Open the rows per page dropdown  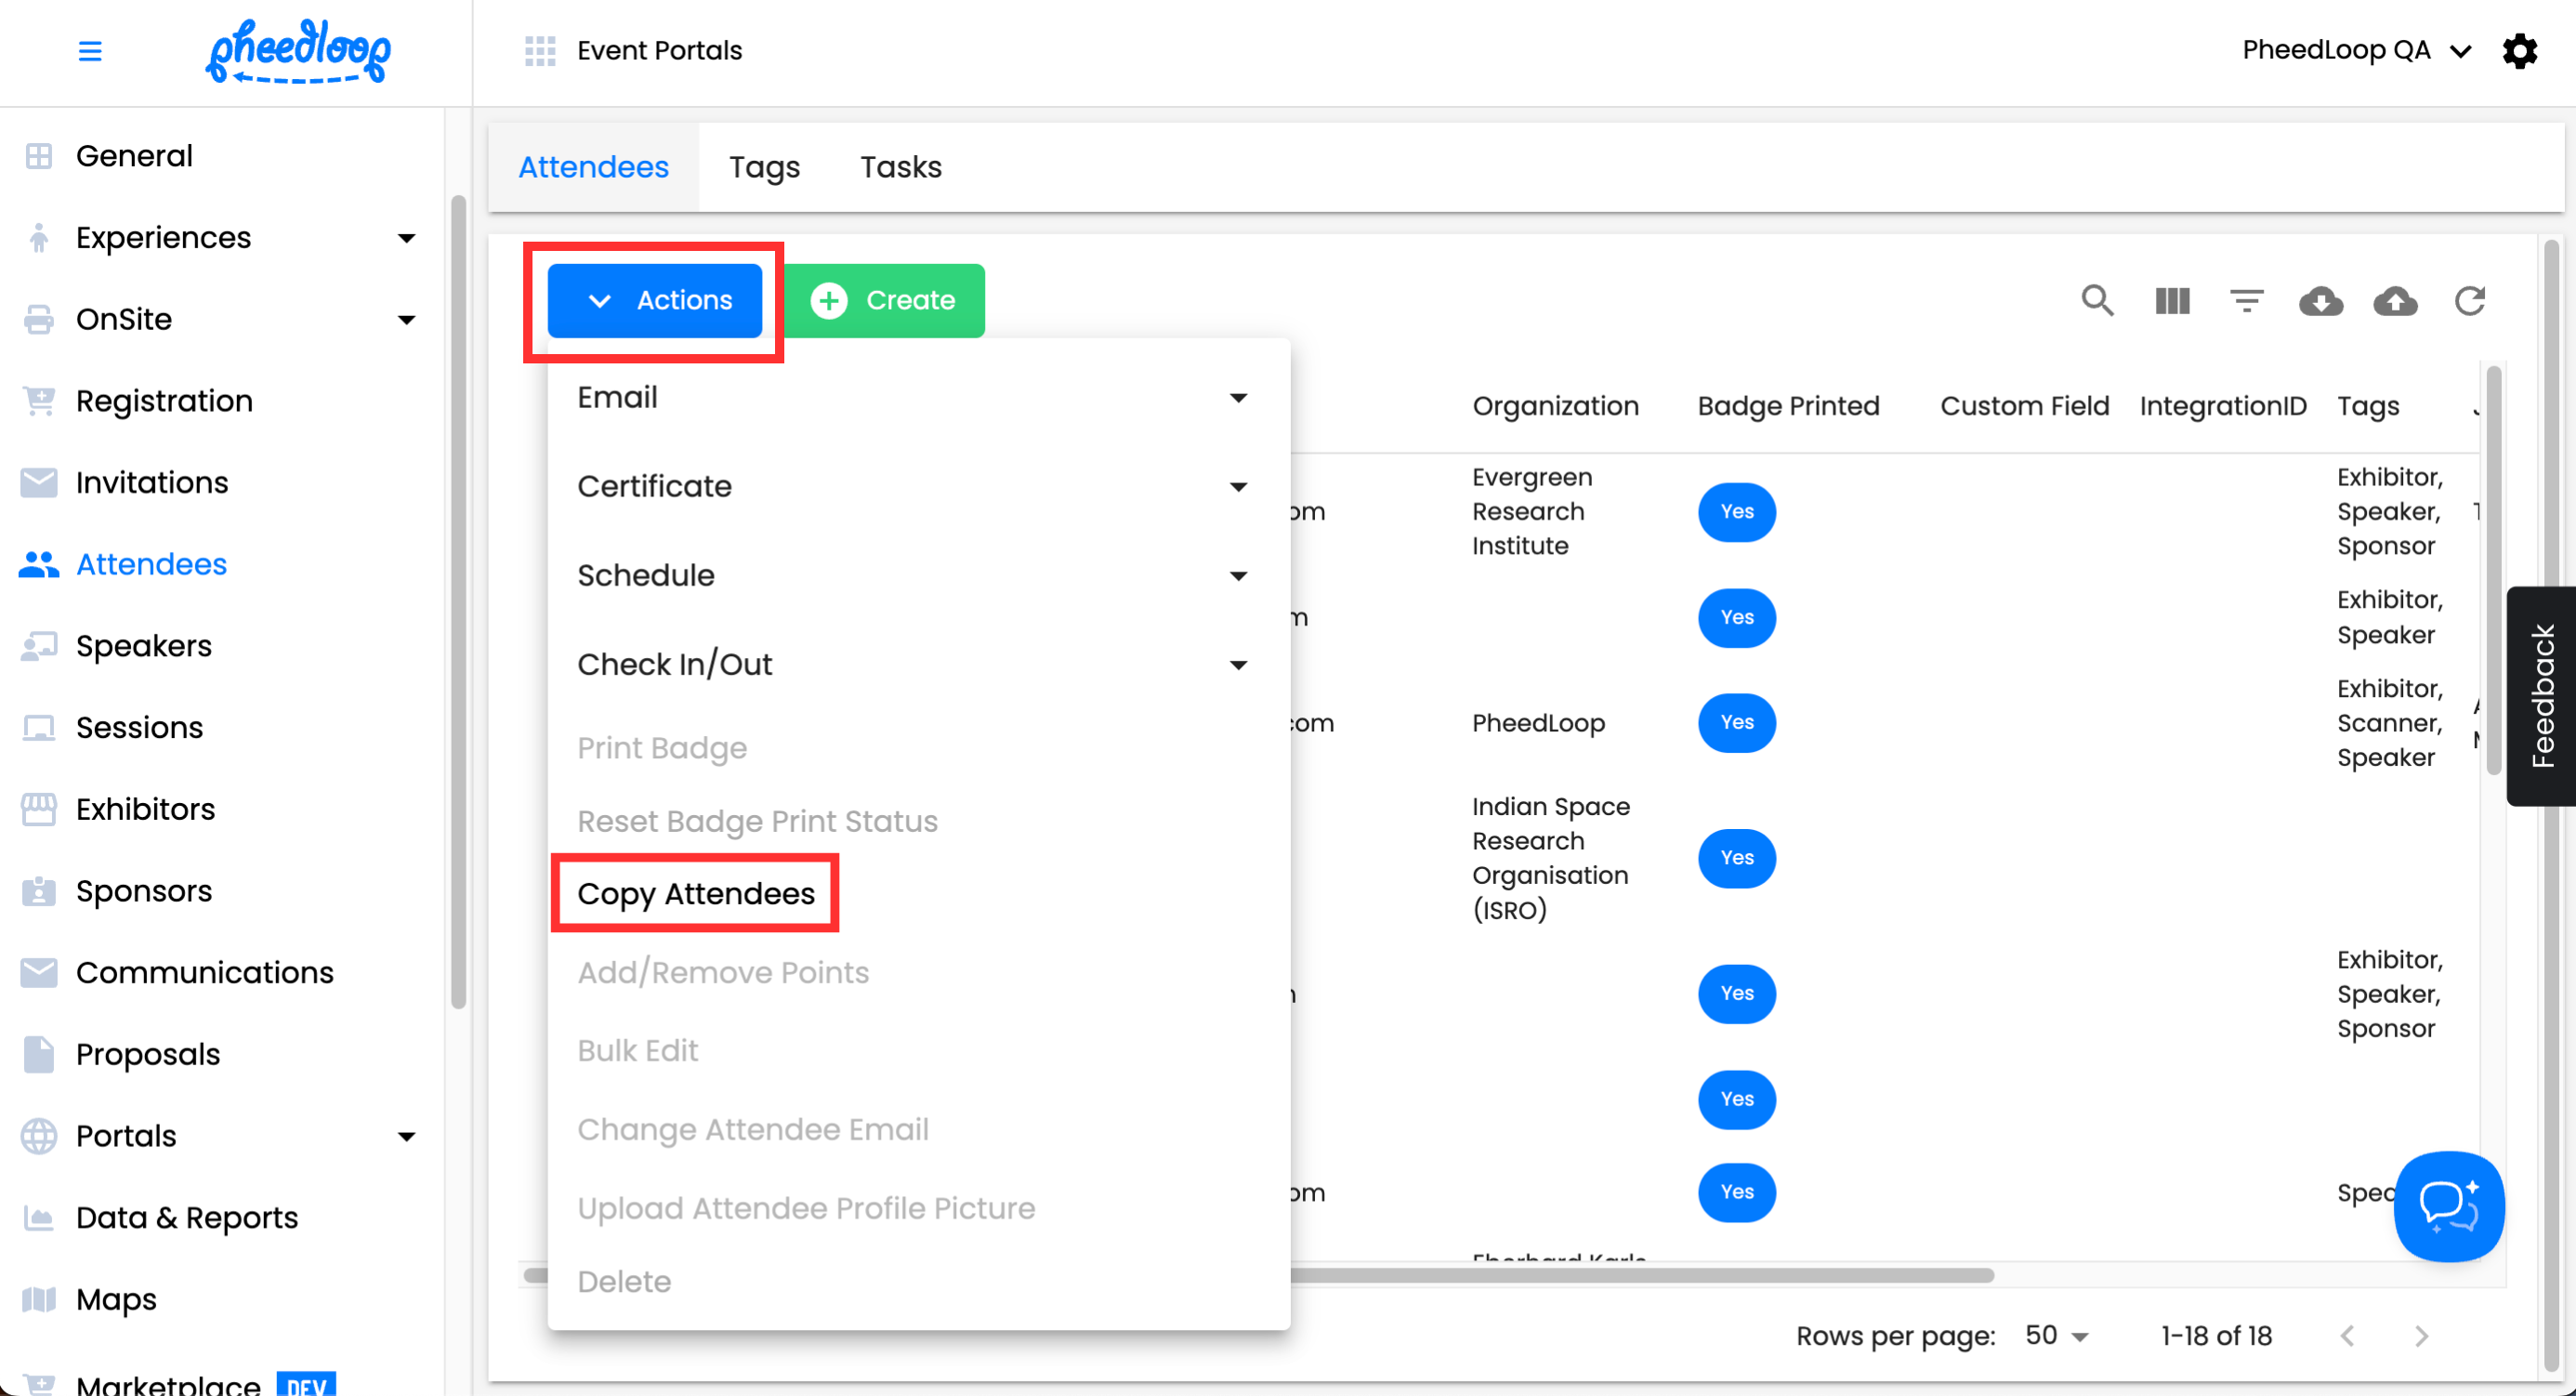(x=2056, y=1335)
